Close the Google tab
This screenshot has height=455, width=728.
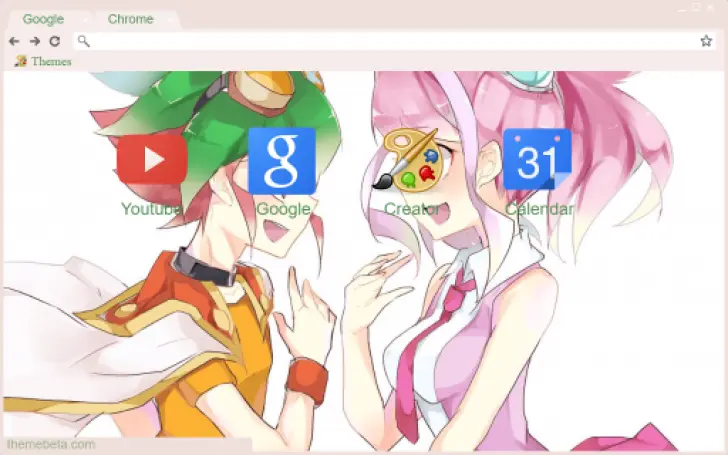pyautogui.click(x=85, y=19)
